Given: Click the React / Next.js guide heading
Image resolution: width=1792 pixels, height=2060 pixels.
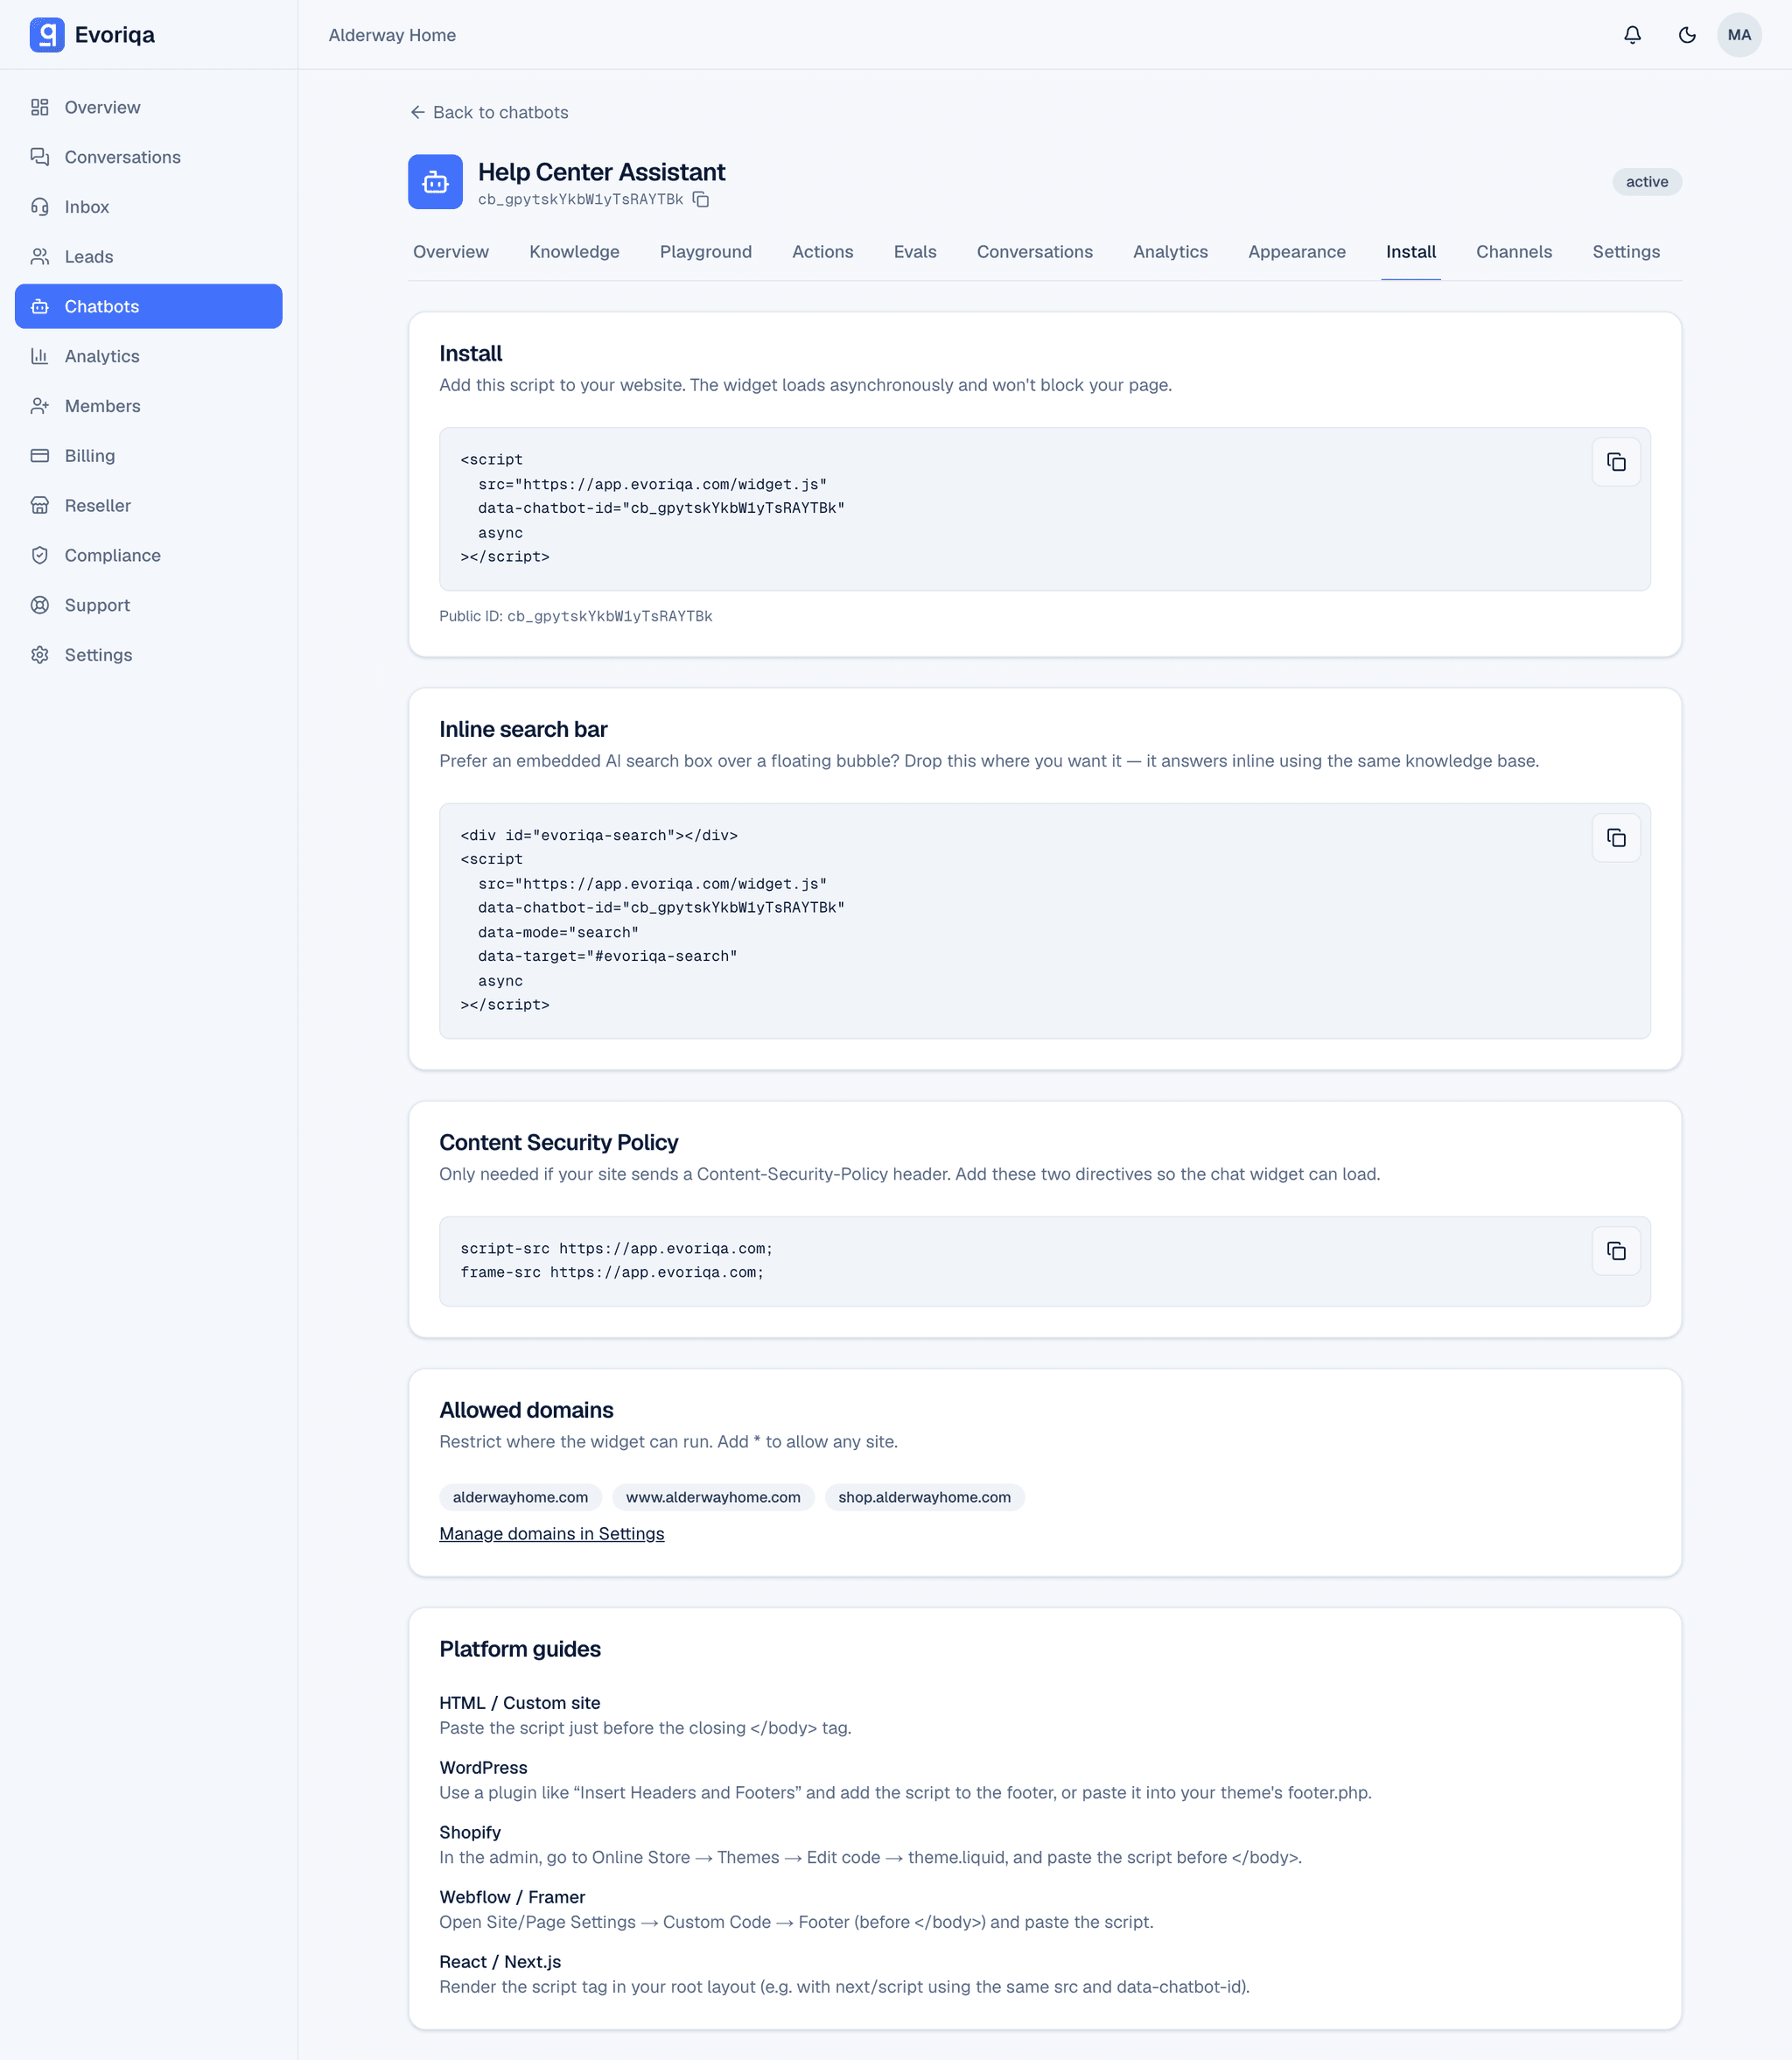Looking at the screenshot, I should pyautogui.click(x=500, y=1962).
